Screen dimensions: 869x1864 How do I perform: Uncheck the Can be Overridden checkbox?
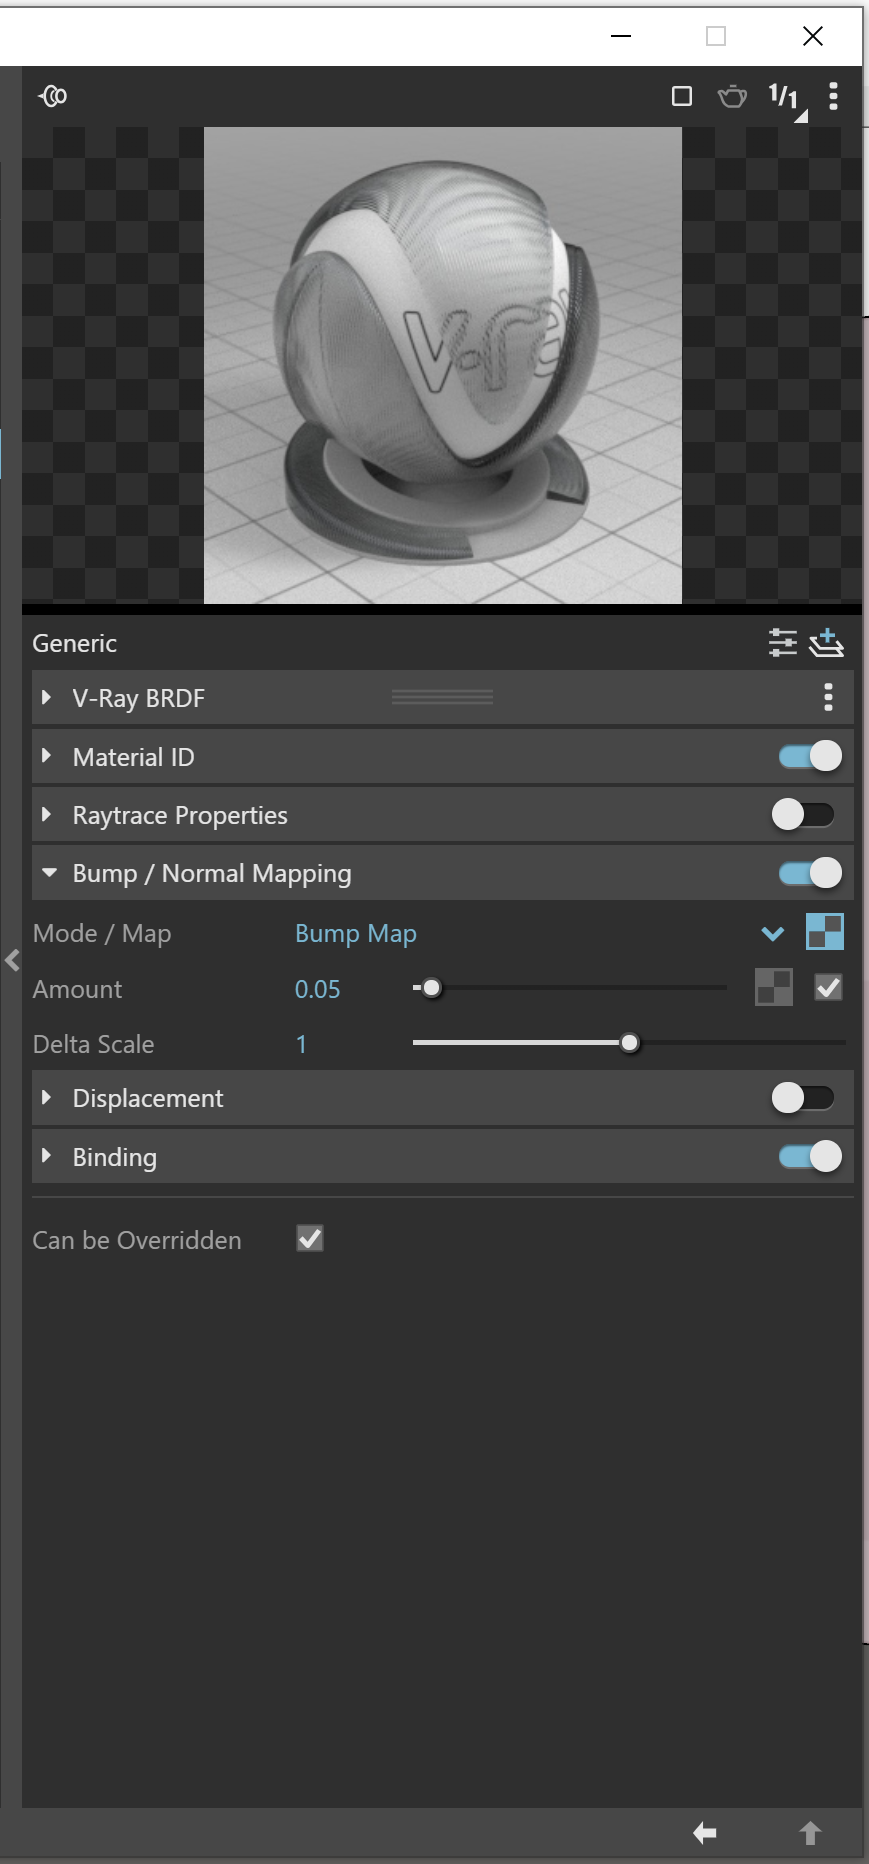point(310,1239)
